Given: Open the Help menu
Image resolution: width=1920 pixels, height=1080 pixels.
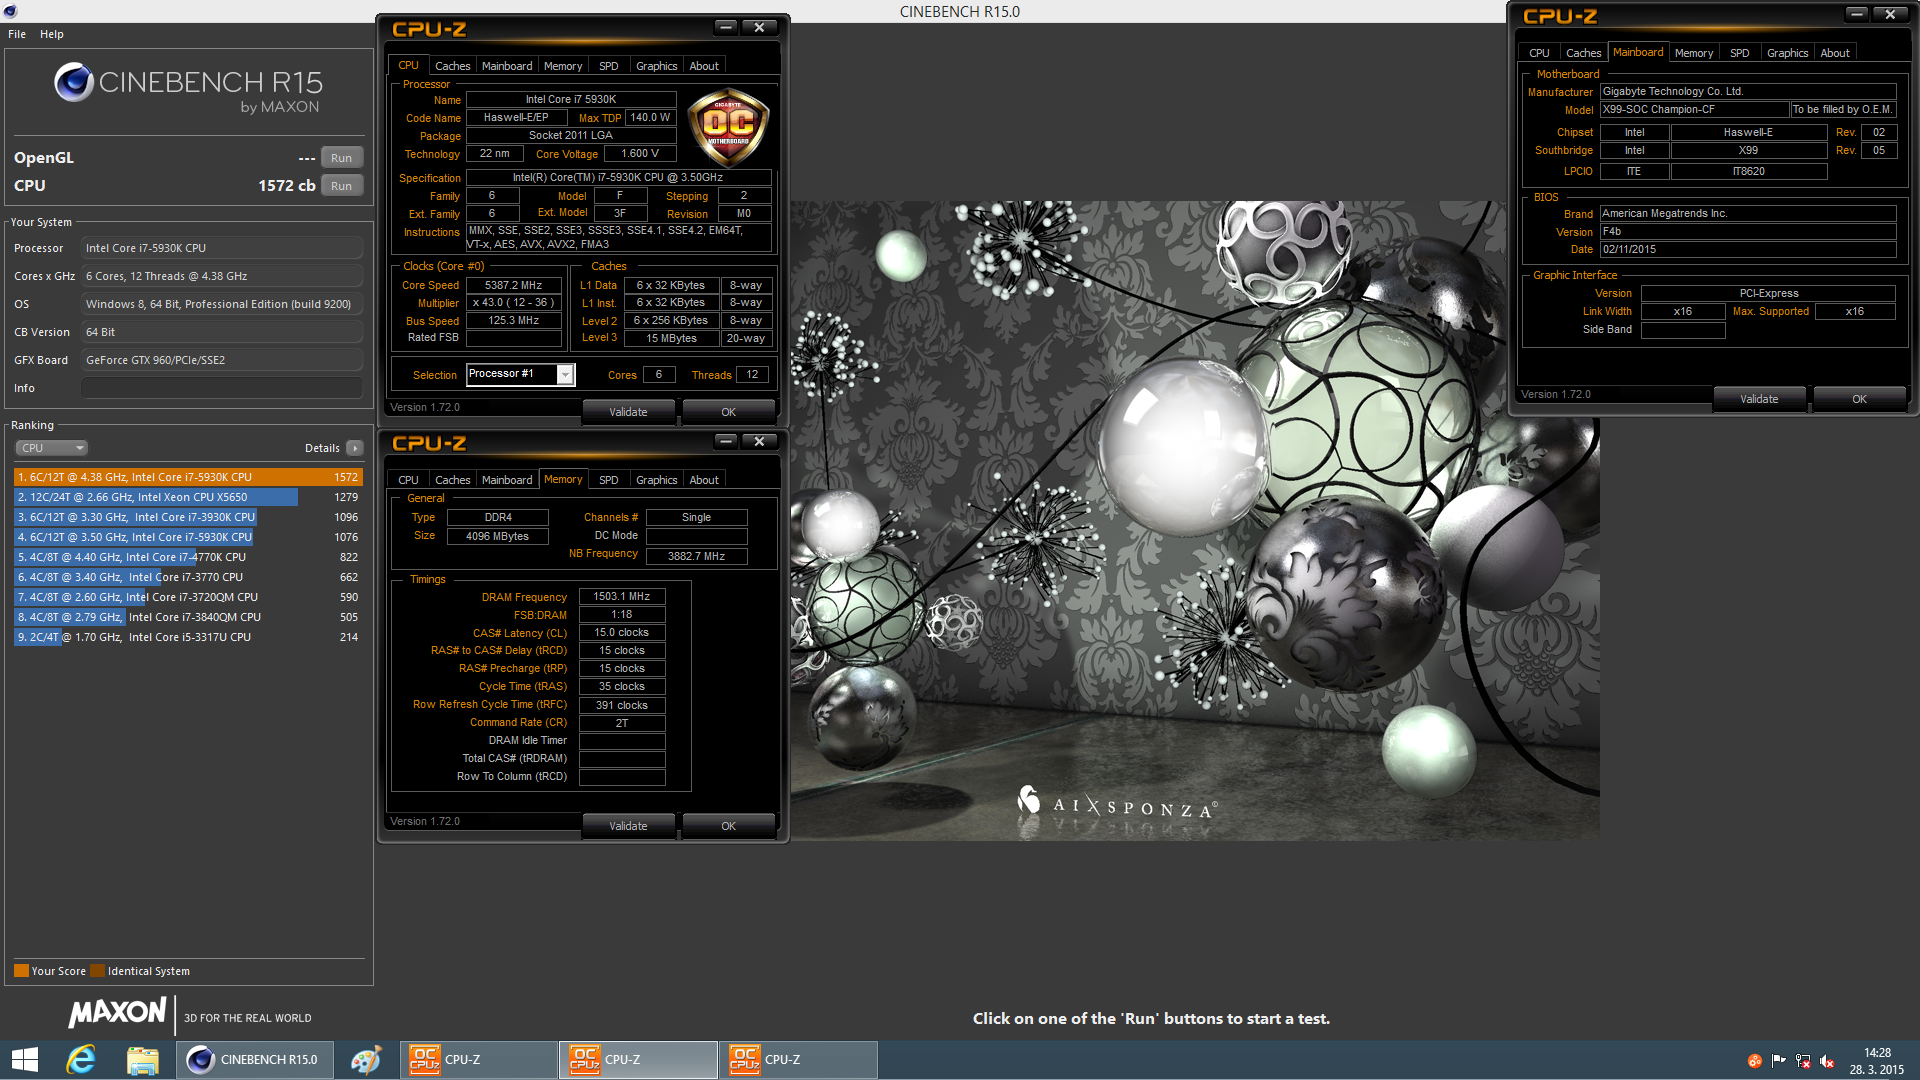Looking at the screenshot, I should (52, 34).
